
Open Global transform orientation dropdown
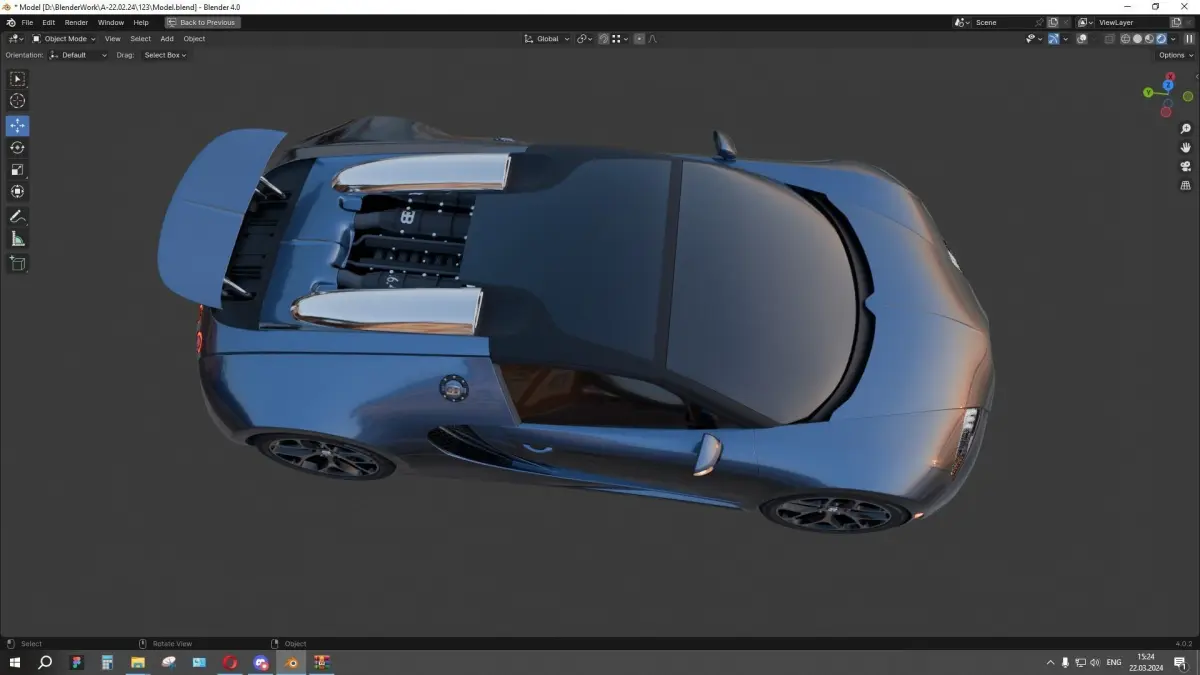(547, 39)
